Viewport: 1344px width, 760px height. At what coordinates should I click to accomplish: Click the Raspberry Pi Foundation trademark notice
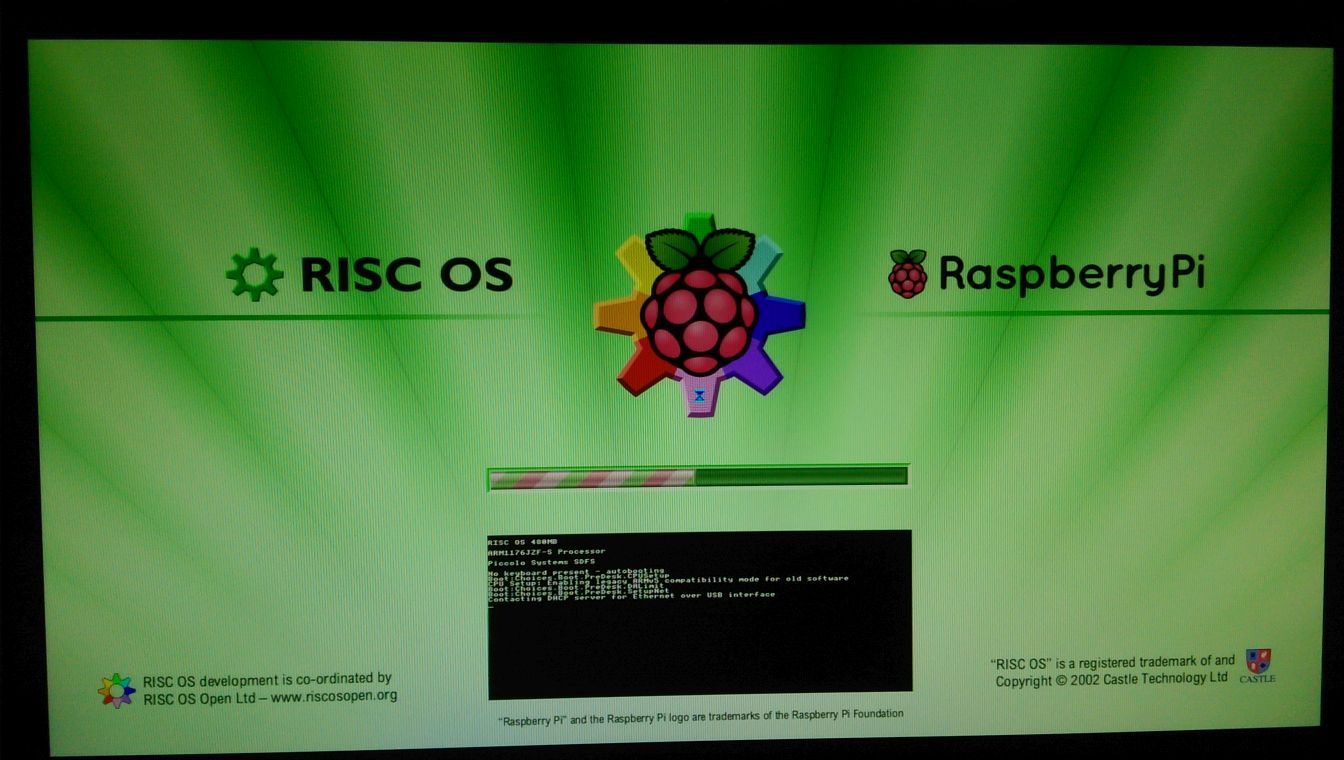click(700, 715)
